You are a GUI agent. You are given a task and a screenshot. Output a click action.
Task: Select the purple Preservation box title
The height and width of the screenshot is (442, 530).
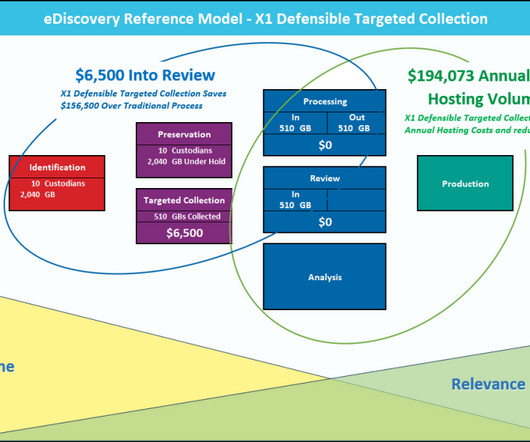point(184,134)
